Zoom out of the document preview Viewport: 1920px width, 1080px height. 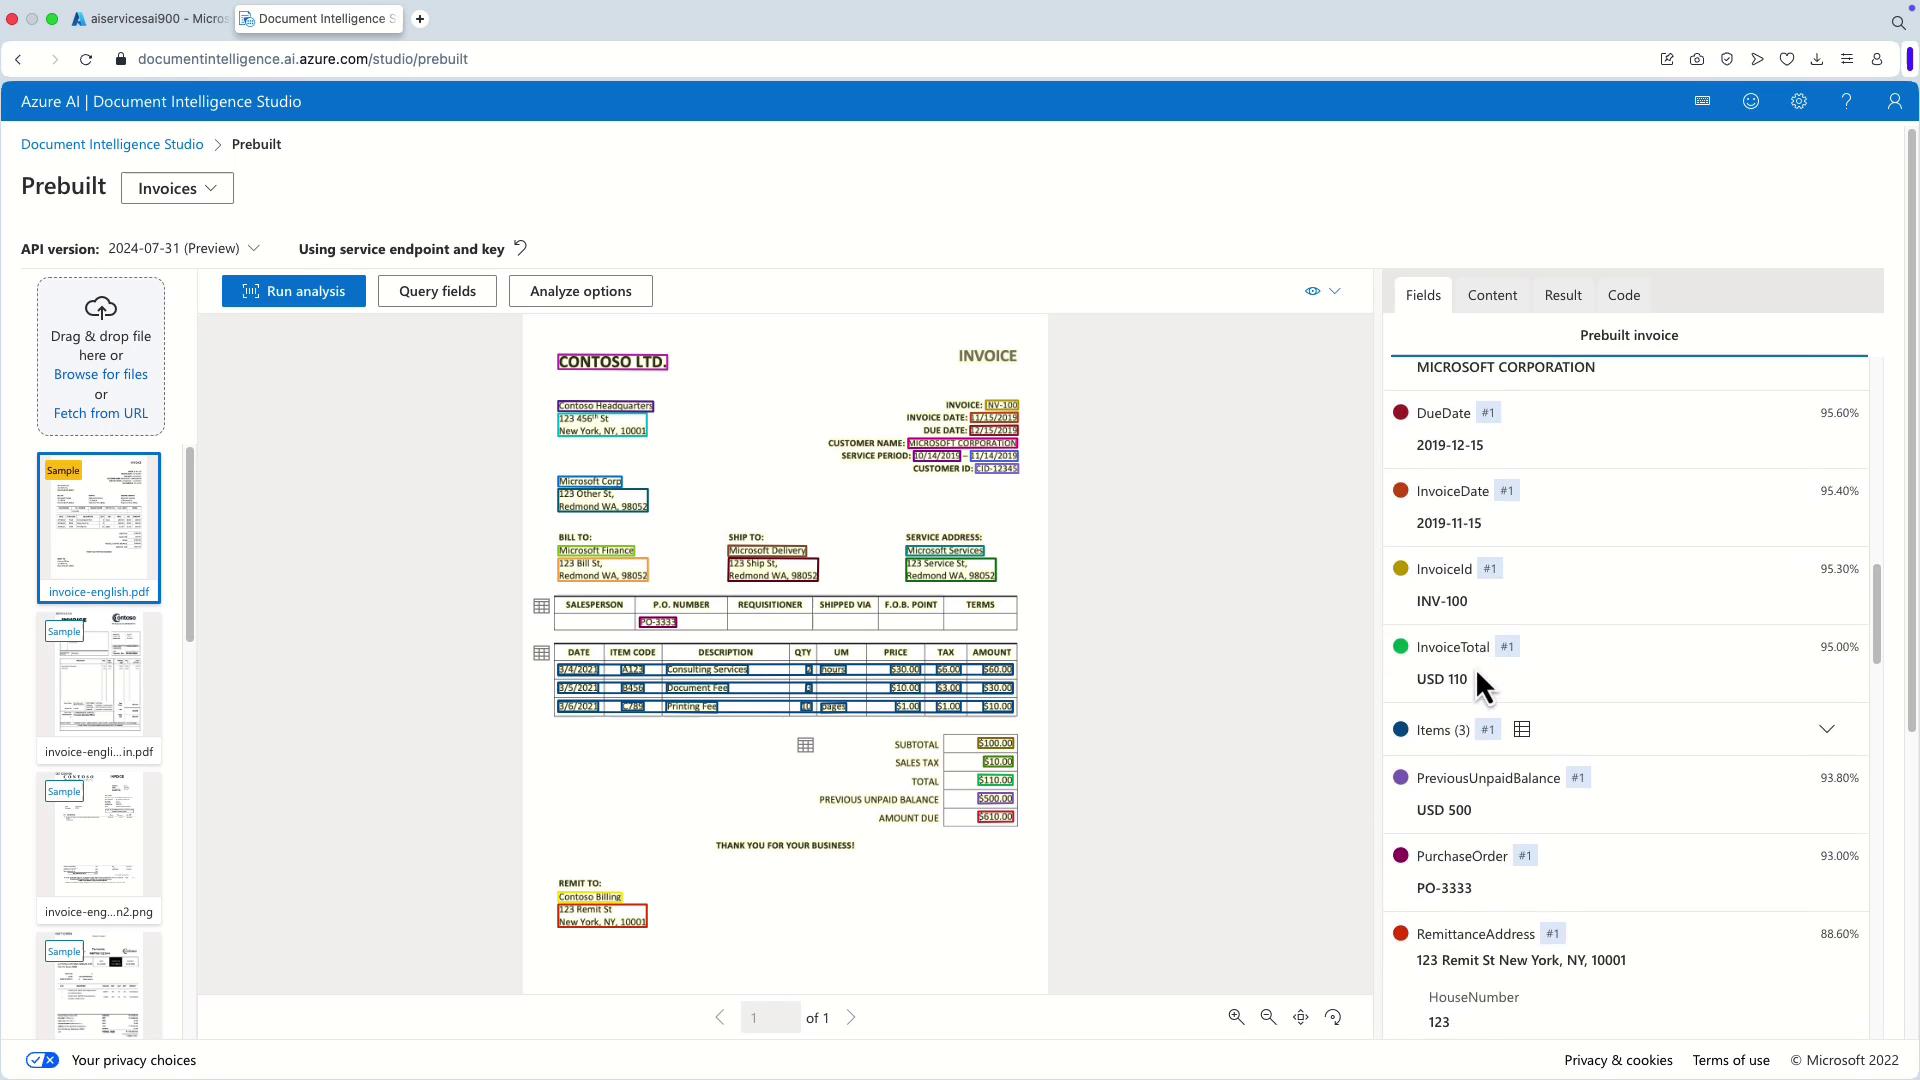click(1268, 1017)
